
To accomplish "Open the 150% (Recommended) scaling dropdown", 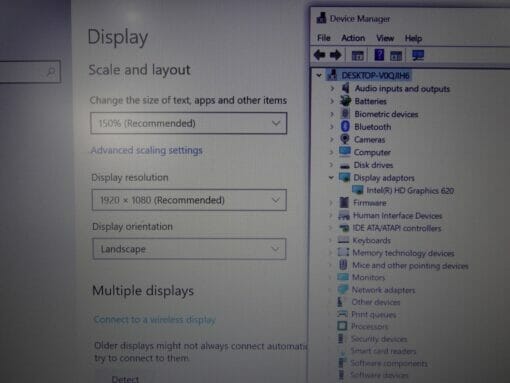I will point(189,123).
